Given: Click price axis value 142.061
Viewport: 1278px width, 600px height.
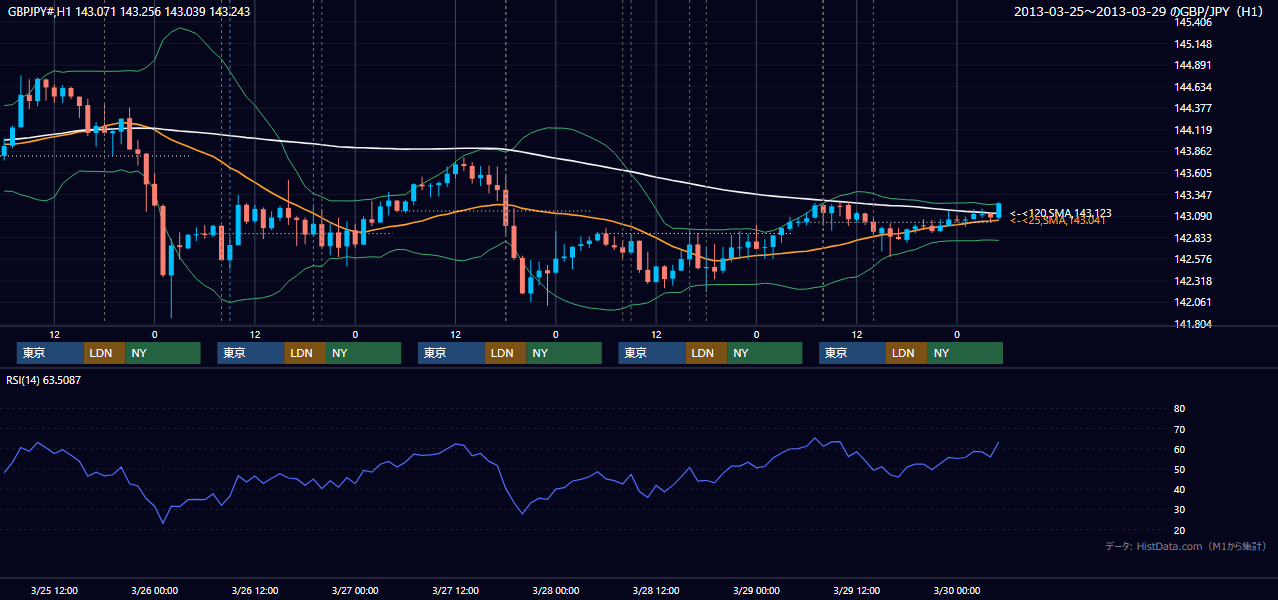Looking at the screenshot, I should tap(1193, 302).
